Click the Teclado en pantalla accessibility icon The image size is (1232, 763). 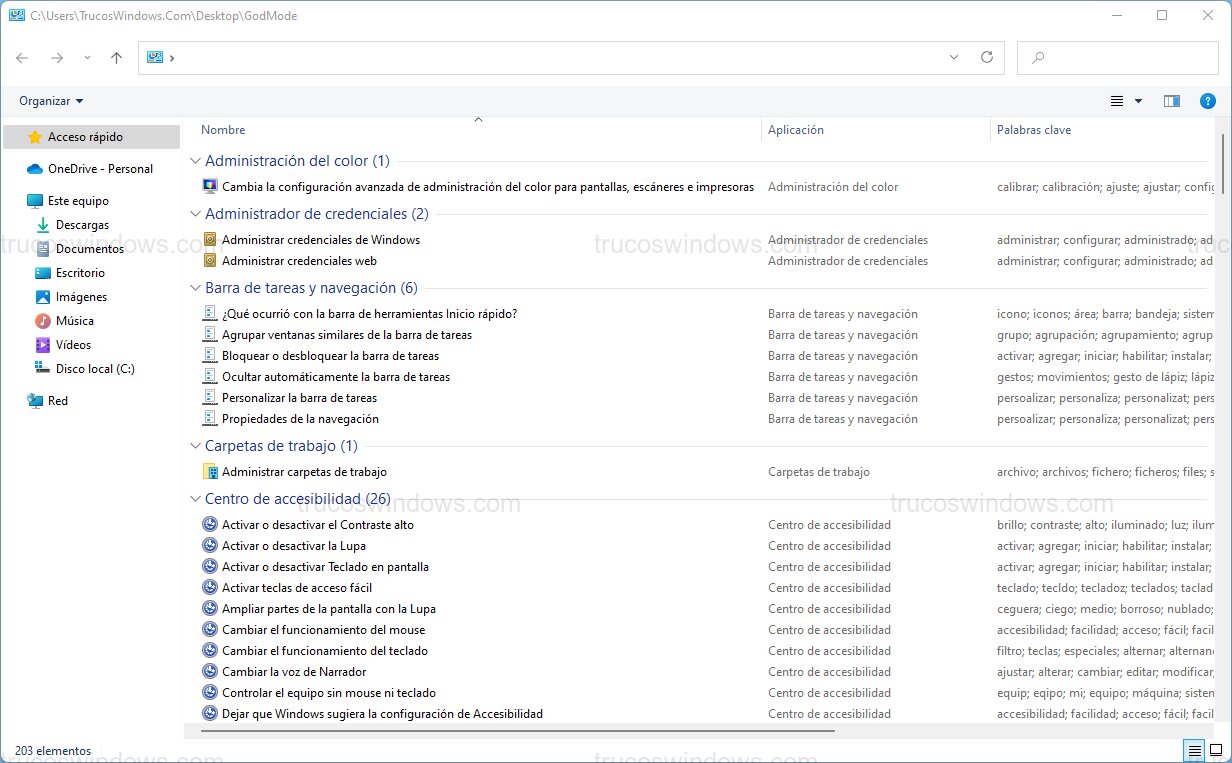pyautogui.click(x=210, y=566)
